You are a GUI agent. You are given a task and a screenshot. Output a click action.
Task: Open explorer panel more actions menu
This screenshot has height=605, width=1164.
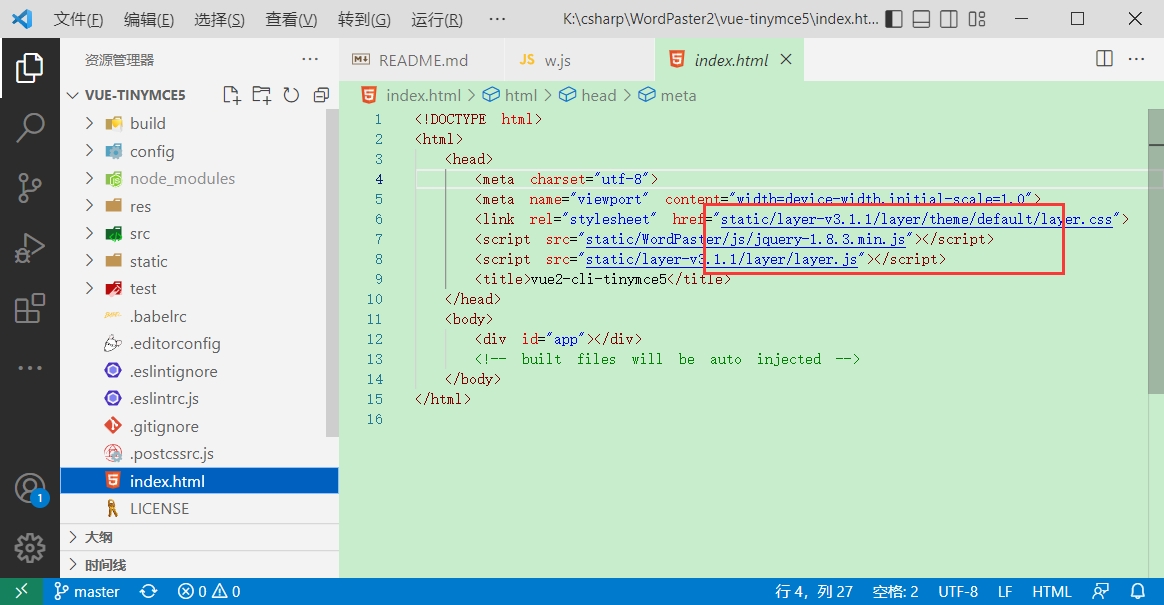coord(310,59)
